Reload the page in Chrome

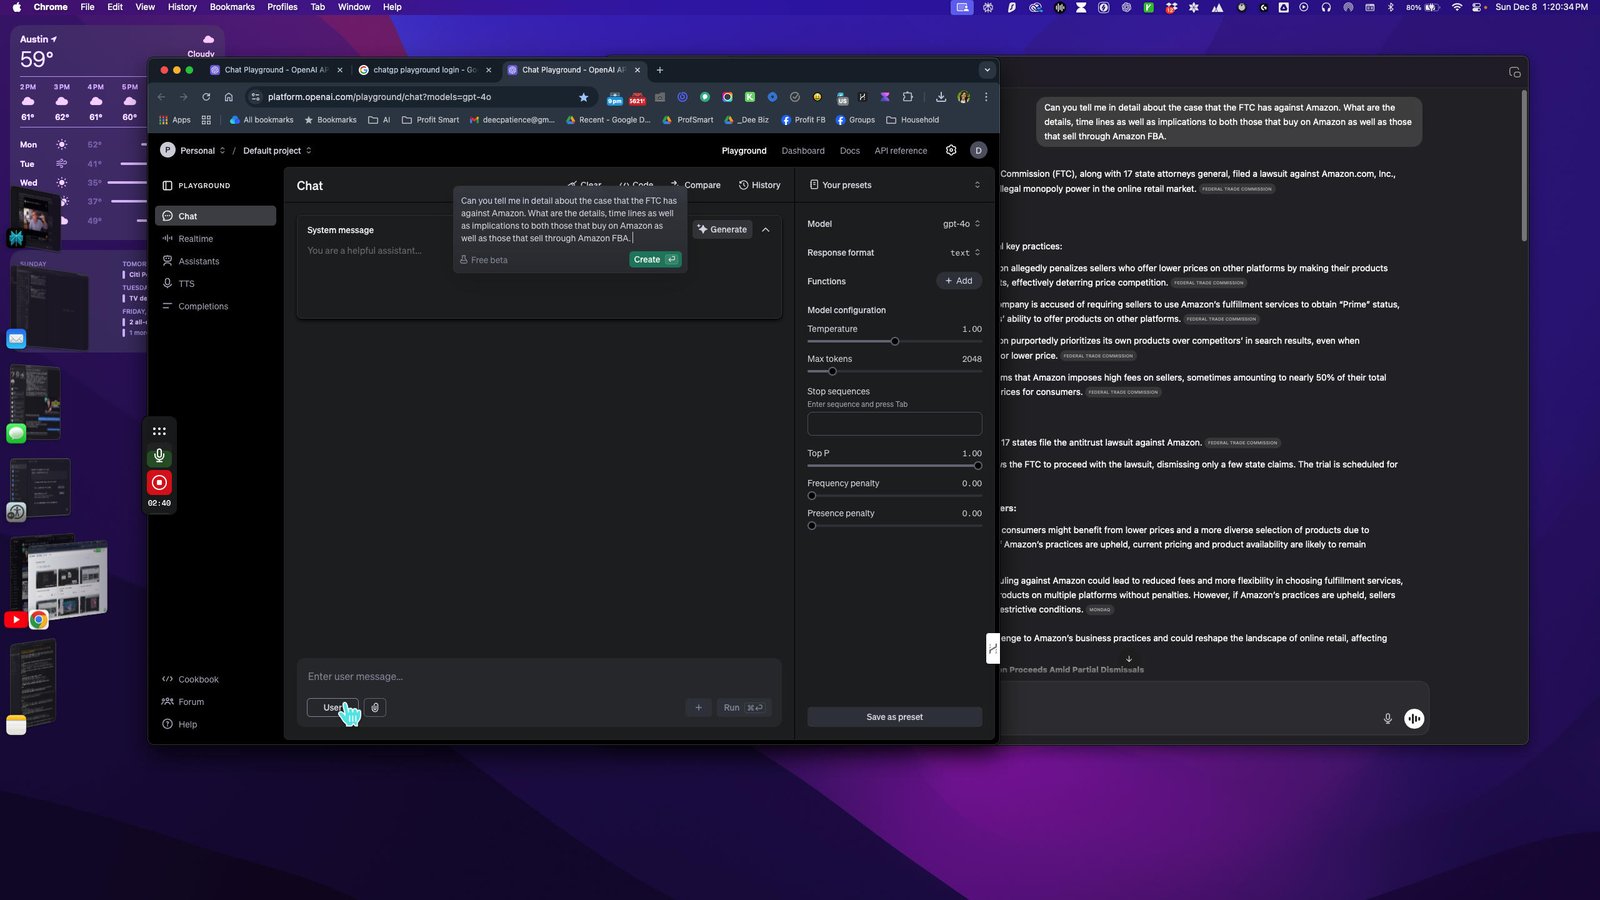click(x=206, y=97)
